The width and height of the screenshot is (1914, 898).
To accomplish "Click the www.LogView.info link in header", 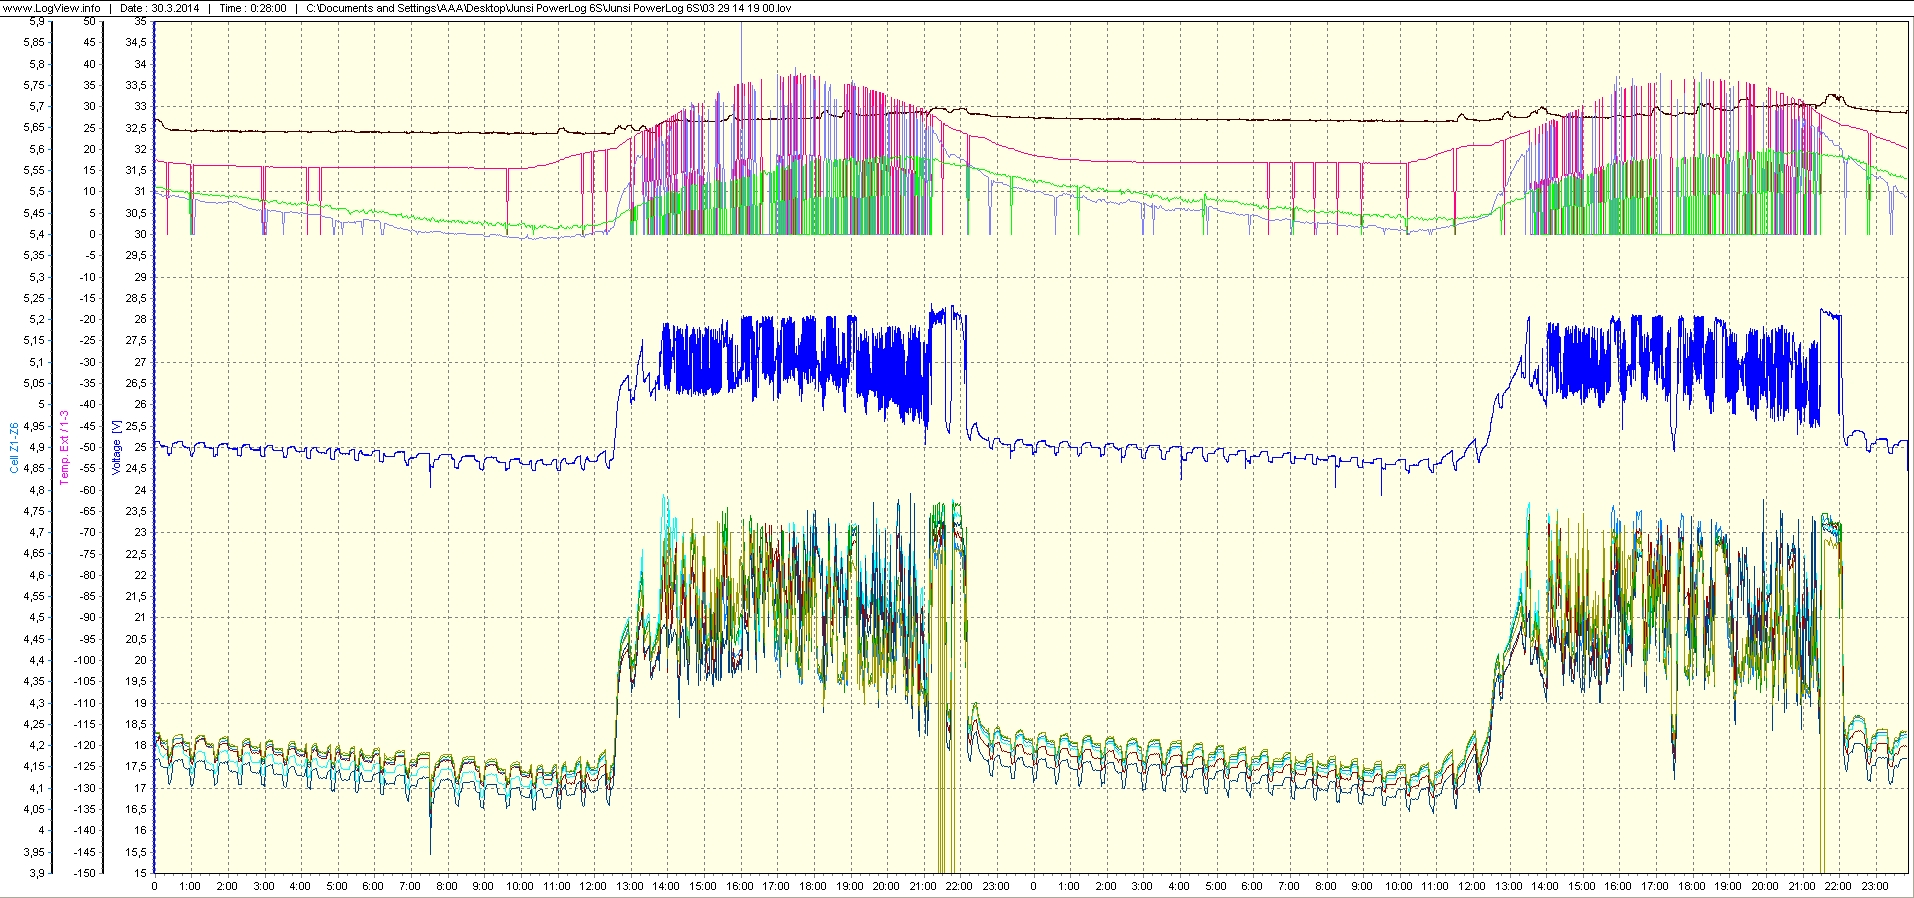I will (x=51, y=8).
